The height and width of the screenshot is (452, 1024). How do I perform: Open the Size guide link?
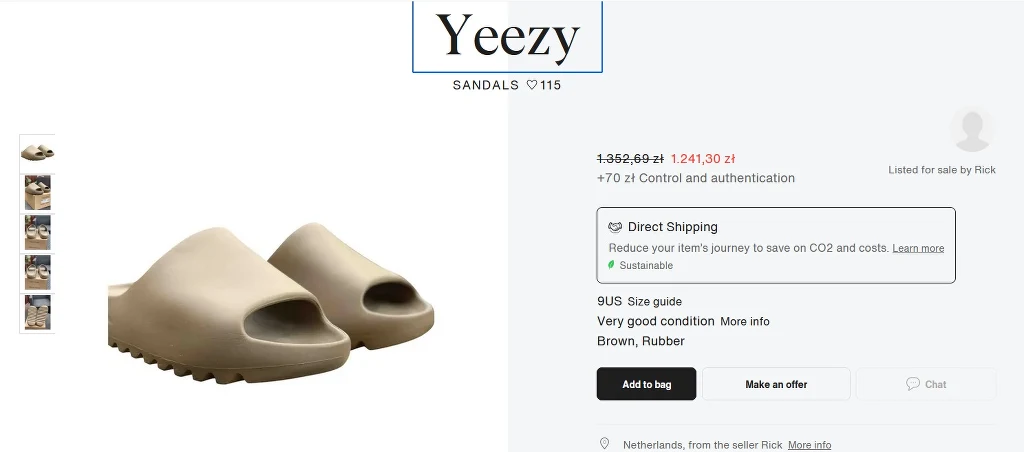pyautogui.click(x=655, y=301)
